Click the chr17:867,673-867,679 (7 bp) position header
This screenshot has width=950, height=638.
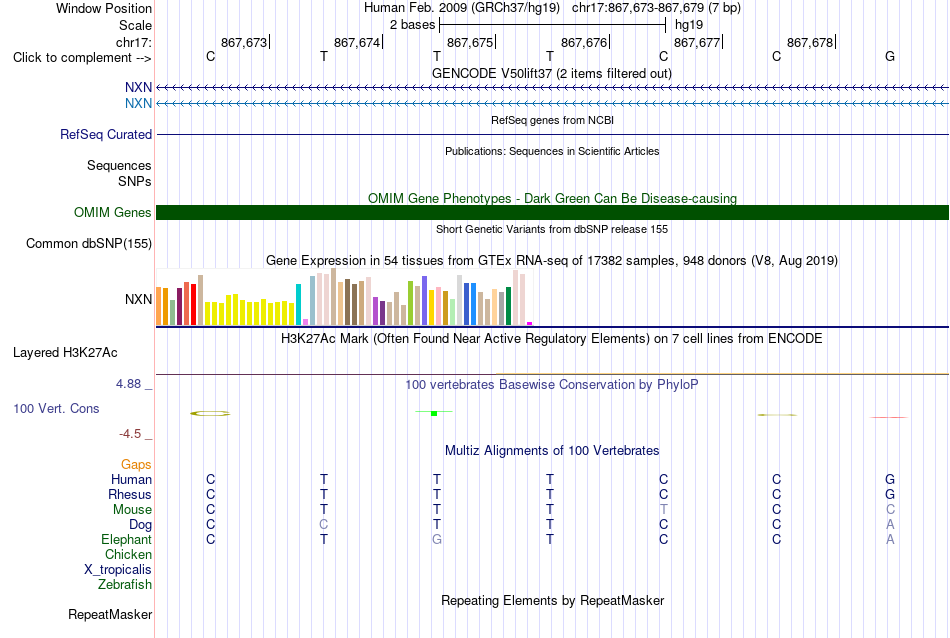point(656,8)
